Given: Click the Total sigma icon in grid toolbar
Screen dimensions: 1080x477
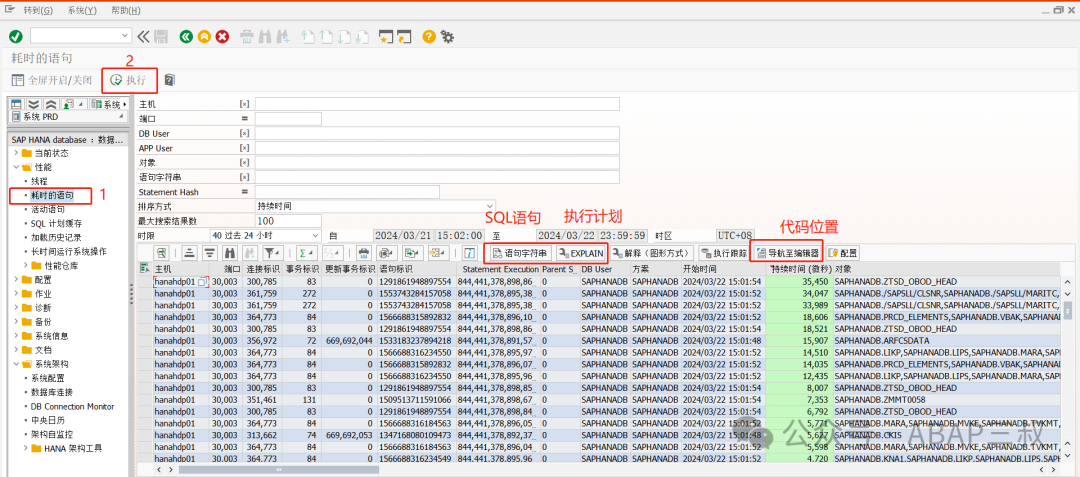Looking at the screenshot, I should click(305, 253).
